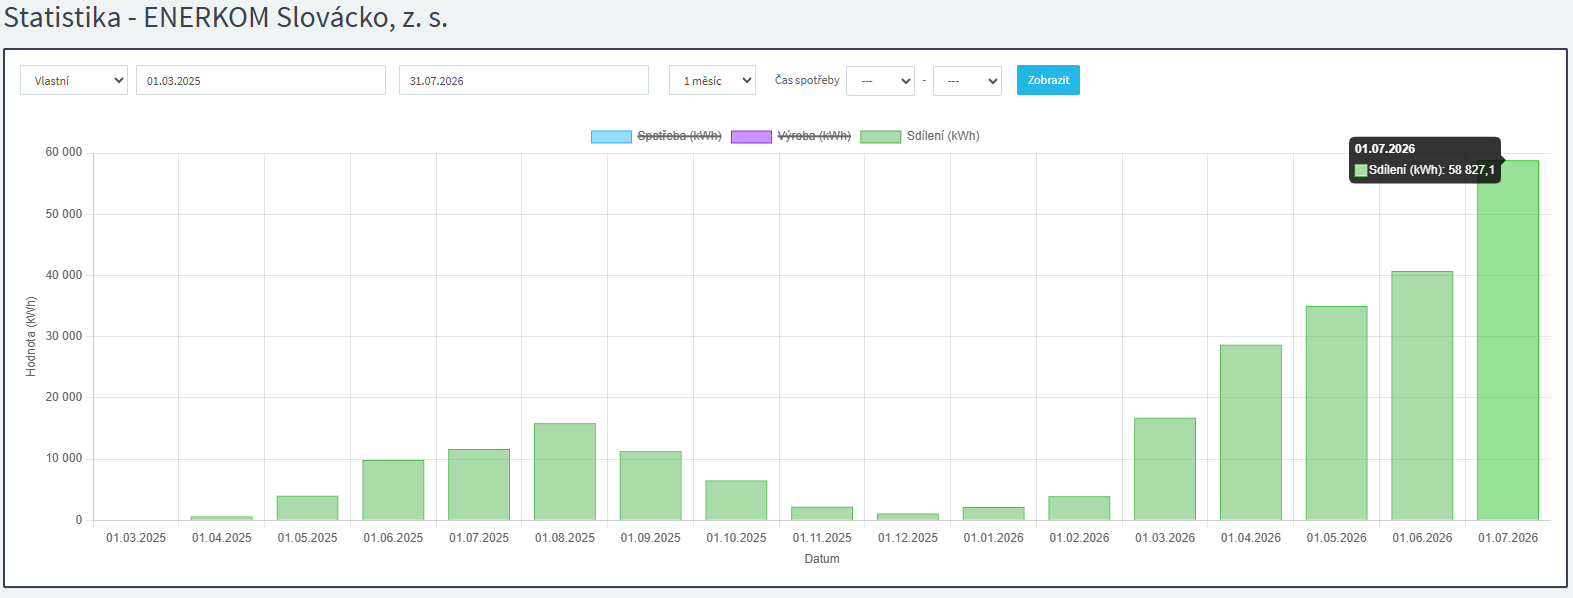Viewport: 1573px width, 598px height.
Task: Expand the first Čas spotřeby time dropdown
Action: point(880,81)
